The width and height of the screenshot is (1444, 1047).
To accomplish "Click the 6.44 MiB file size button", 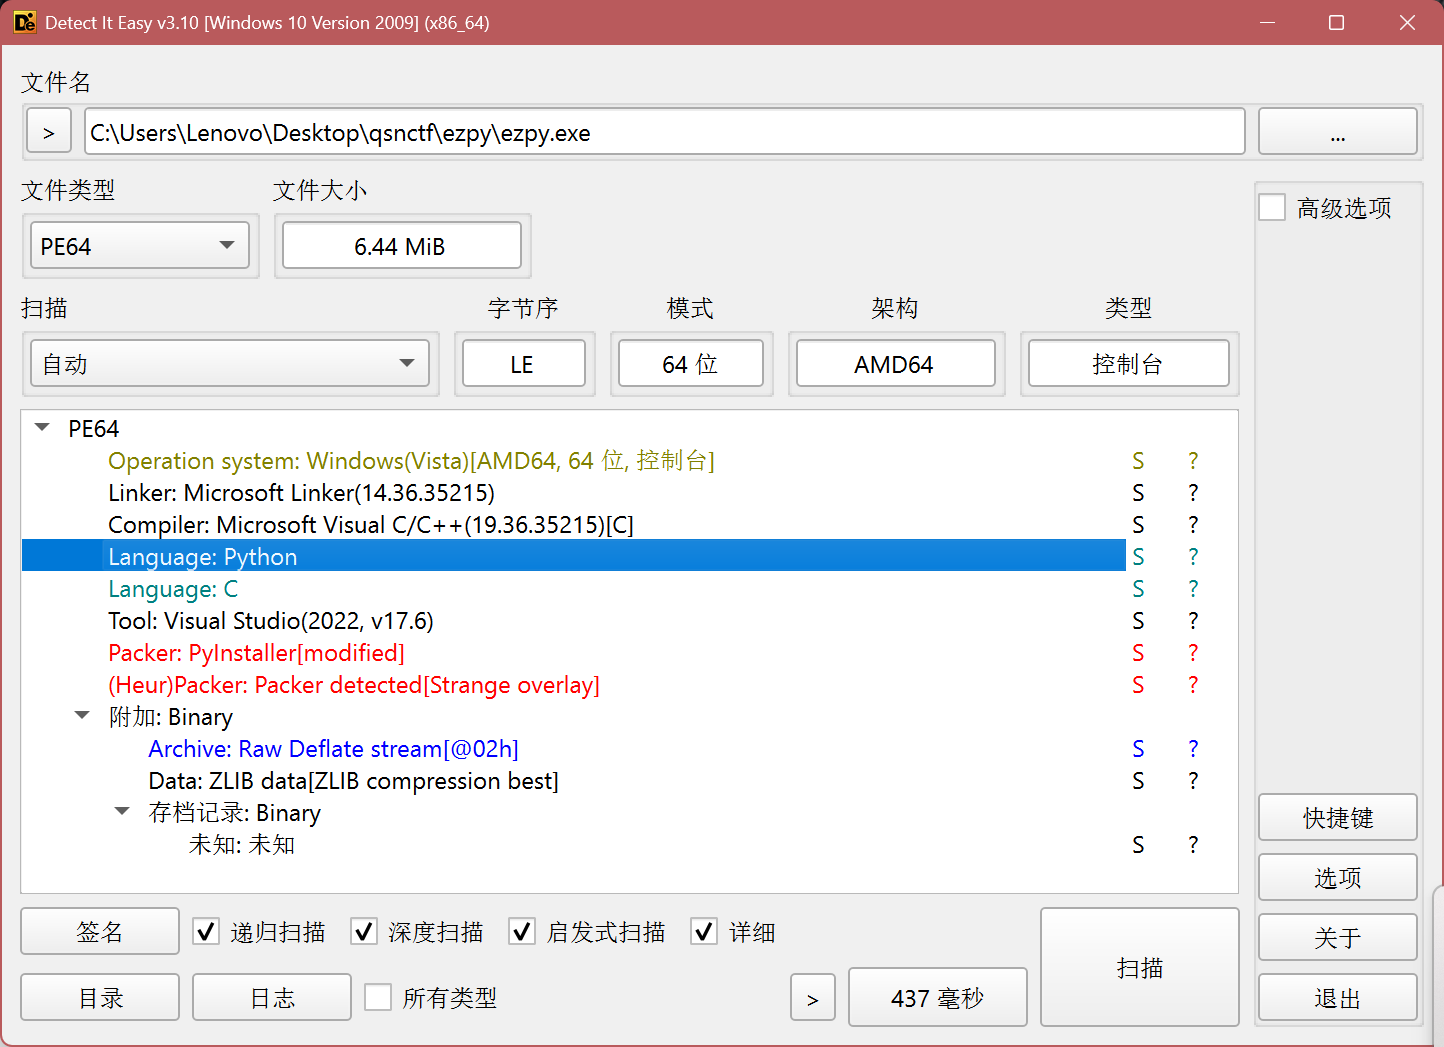I will coord(402,246).
